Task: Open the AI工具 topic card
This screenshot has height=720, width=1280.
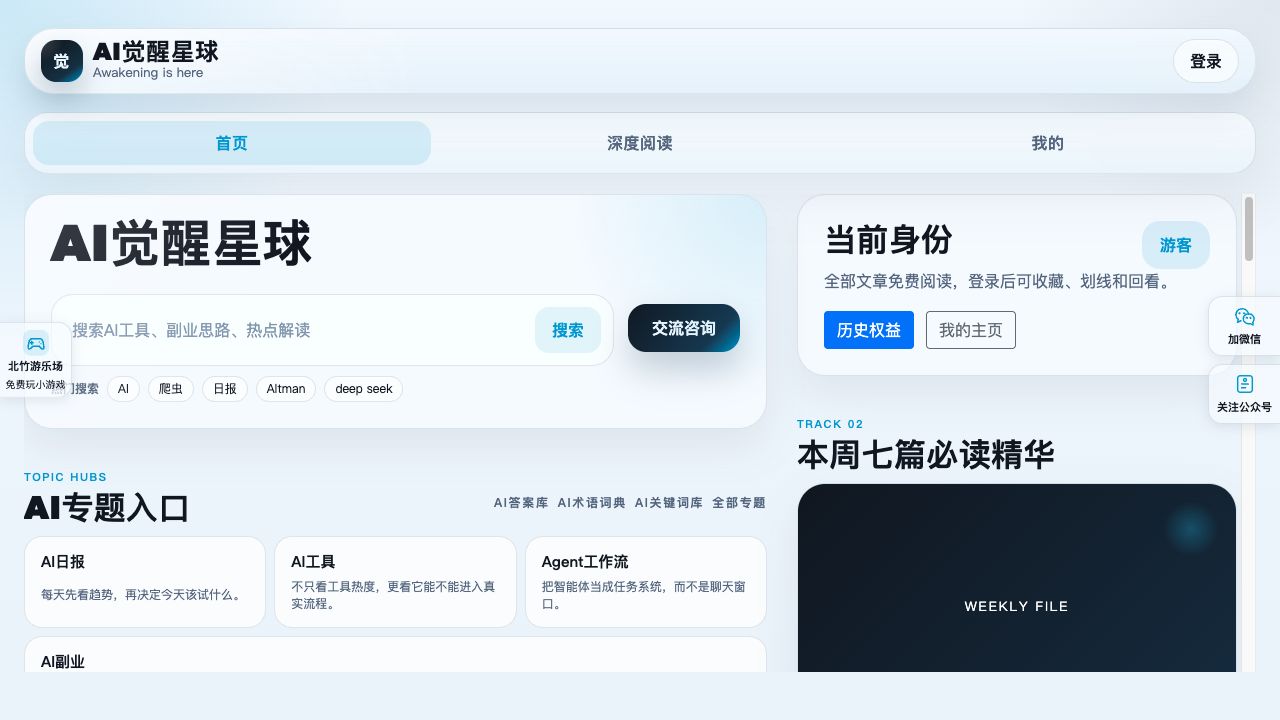Action: pos(396,582)
